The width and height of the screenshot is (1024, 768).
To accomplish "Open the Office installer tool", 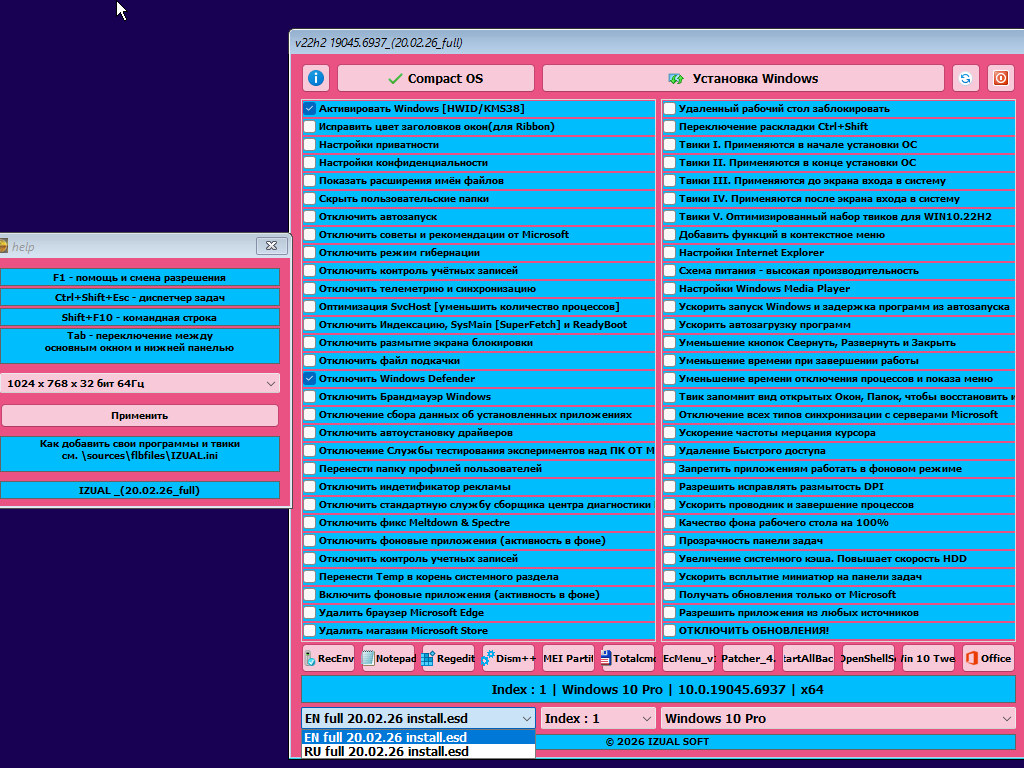I will pyautogui.click(x=988, y=658).
